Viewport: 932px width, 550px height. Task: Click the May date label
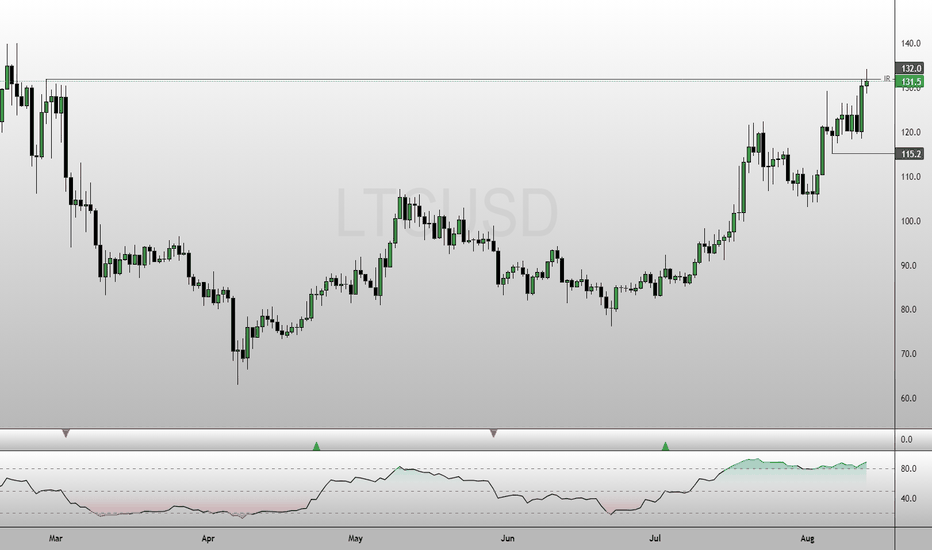point(355,539)
